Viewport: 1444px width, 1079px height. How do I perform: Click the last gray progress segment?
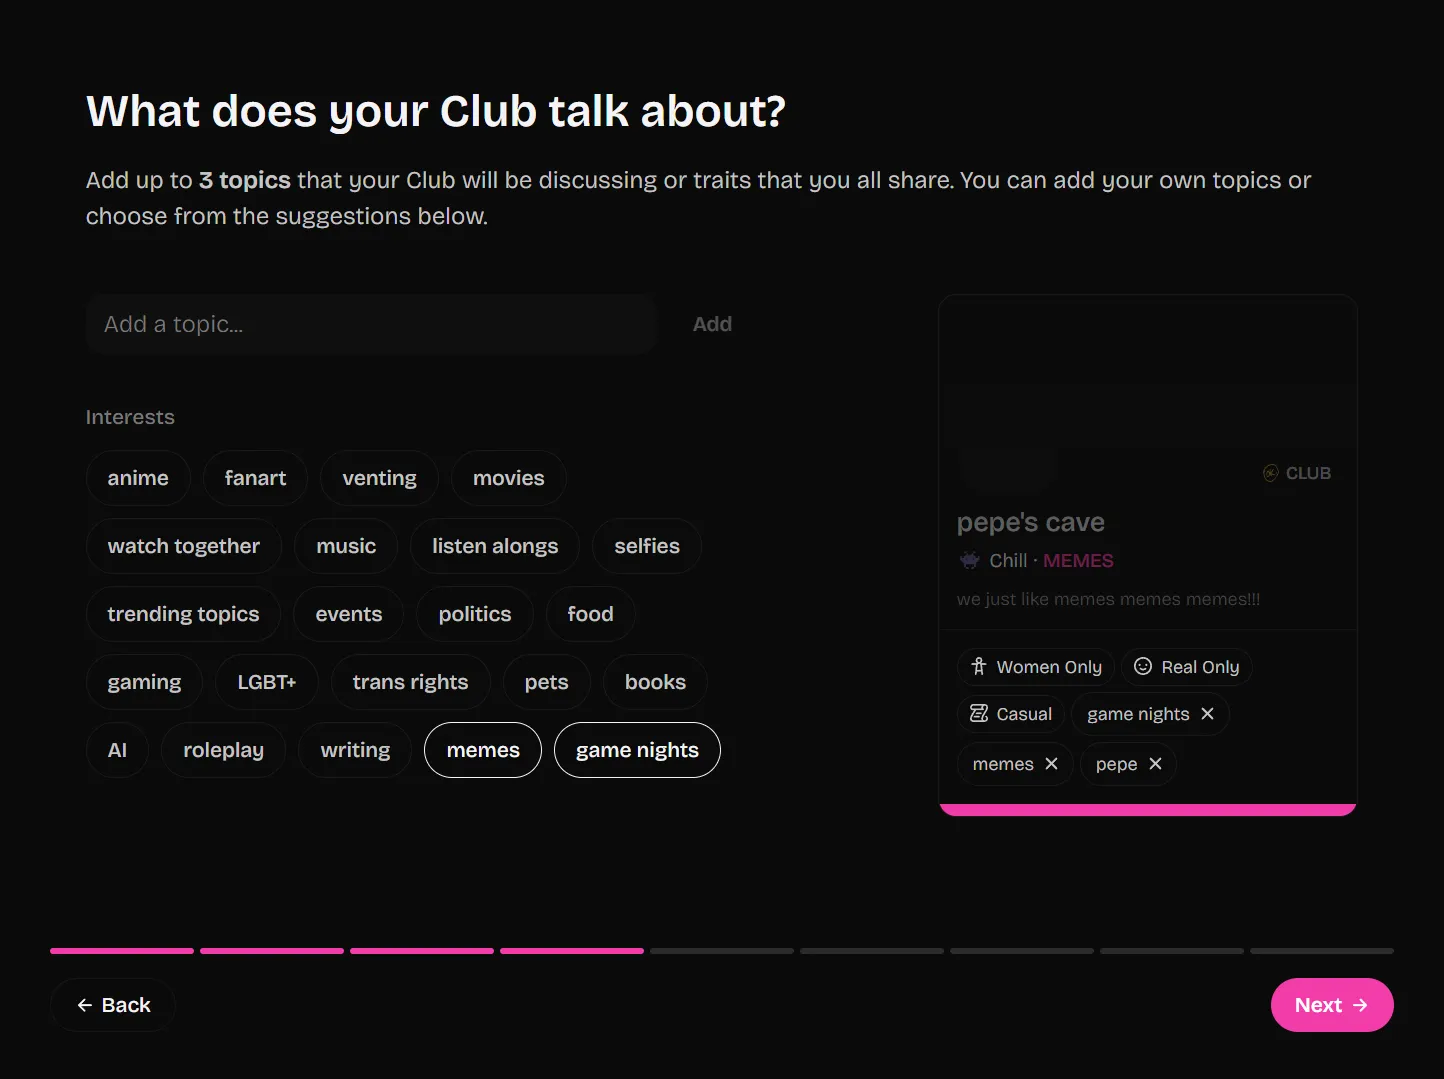pos(1322,951)
